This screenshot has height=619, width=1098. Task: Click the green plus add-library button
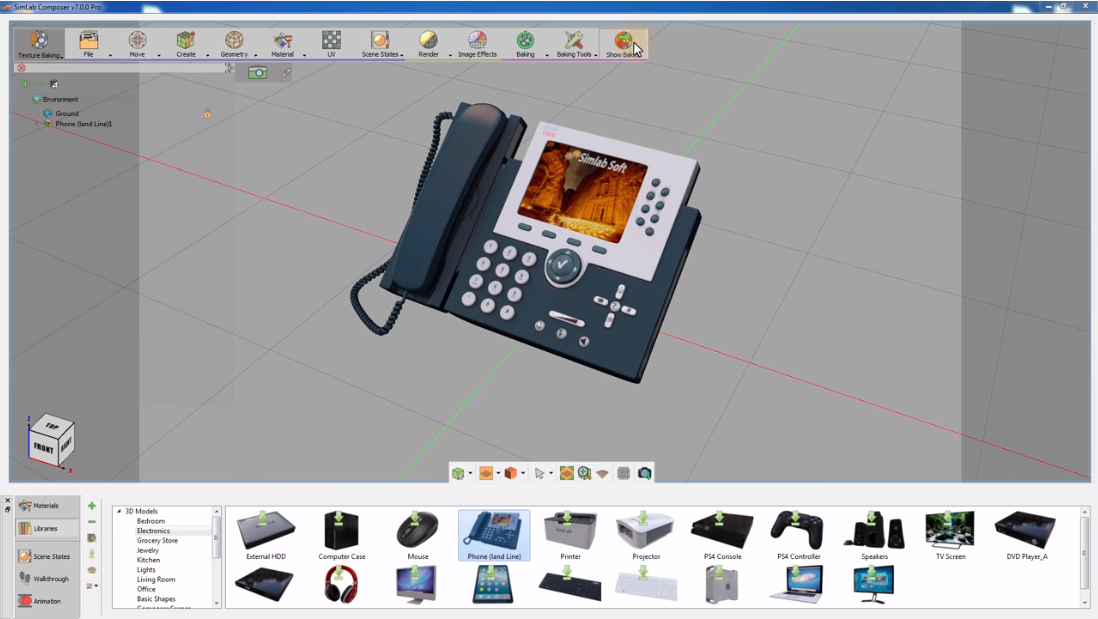point(92,506)
